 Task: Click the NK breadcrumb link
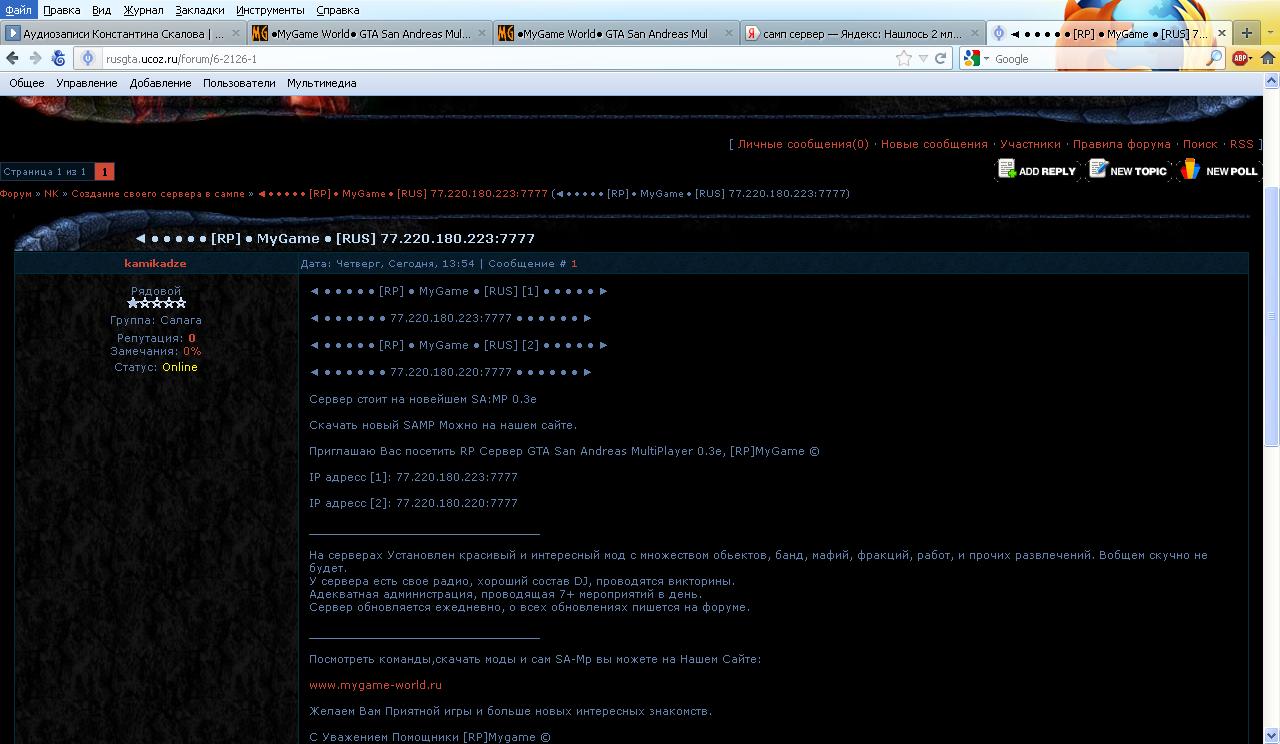(x=52, y=194)
